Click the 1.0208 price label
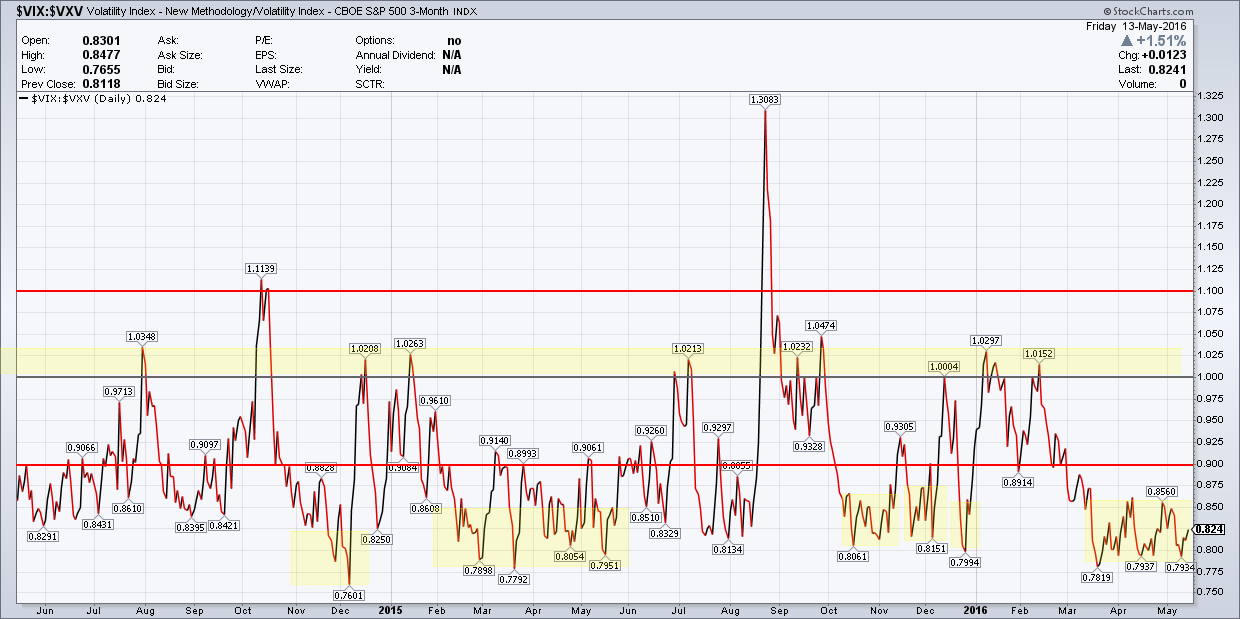 tap(364, 348)
